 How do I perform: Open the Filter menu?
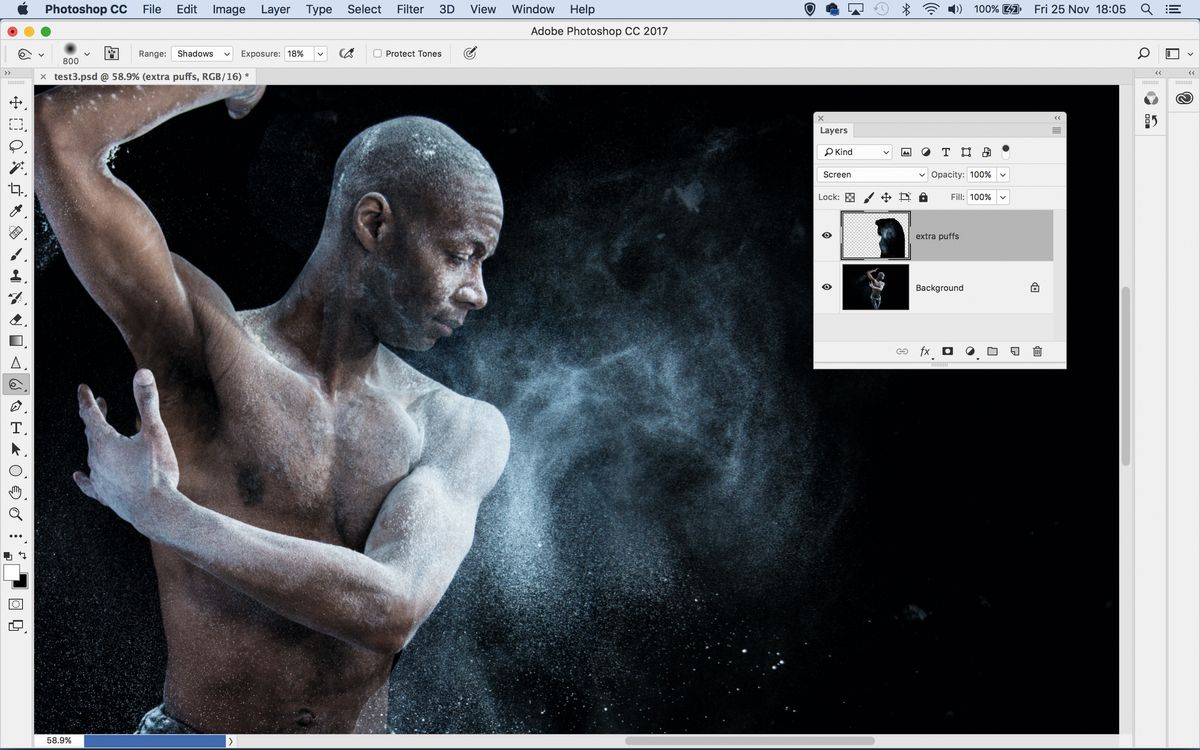[409, 9]
